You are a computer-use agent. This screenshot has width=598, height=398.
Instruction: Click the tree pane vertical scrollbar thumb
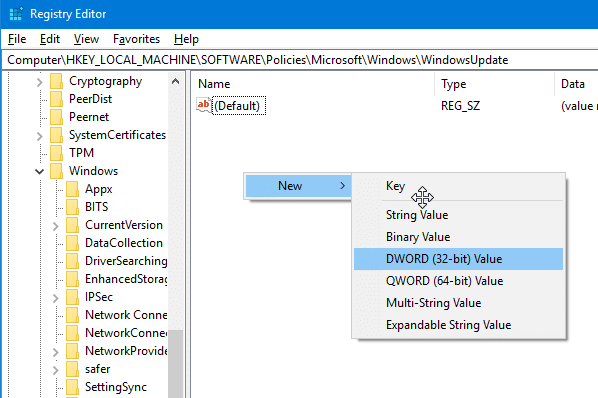(175, 364)
